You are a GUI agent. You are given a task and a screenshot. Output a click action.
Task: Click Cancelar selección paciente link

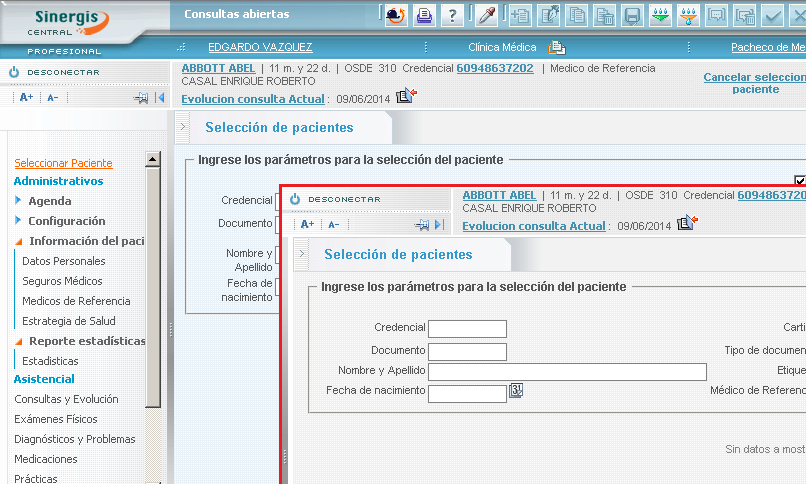click(754, 83)
